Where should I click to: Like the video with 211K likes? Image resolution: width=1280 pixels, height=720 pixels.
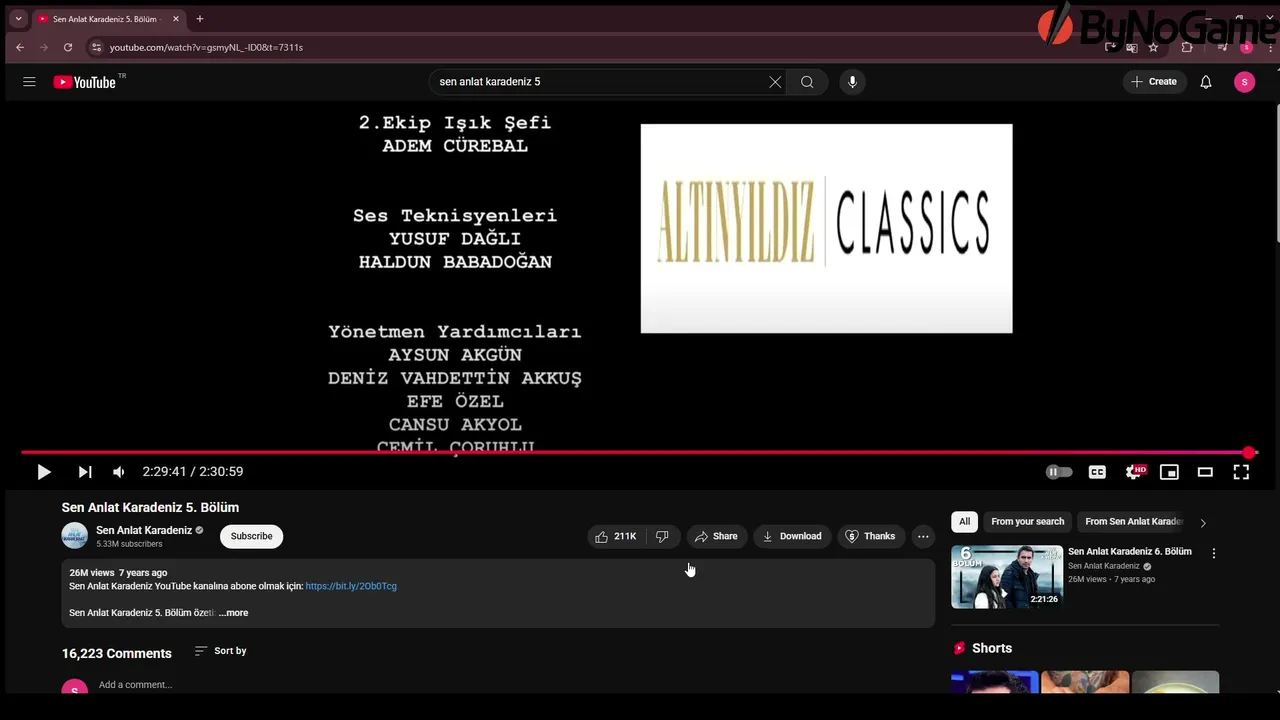coord(616,537)
